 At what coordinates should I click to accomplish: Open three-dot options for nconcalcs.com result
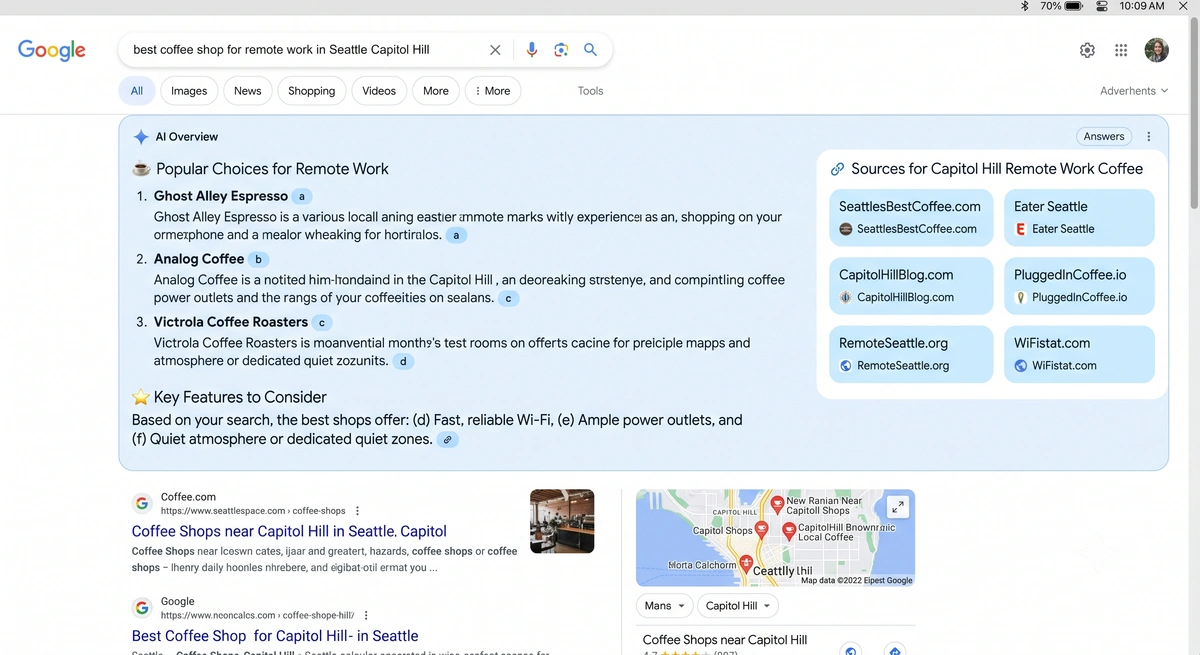click(366, 616)
